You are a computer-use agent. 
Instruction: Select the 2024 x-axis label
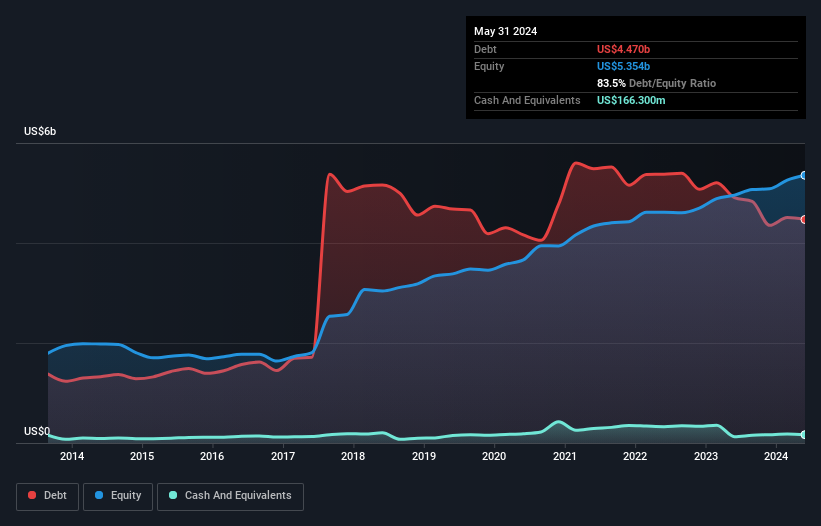tap(776, 456)
